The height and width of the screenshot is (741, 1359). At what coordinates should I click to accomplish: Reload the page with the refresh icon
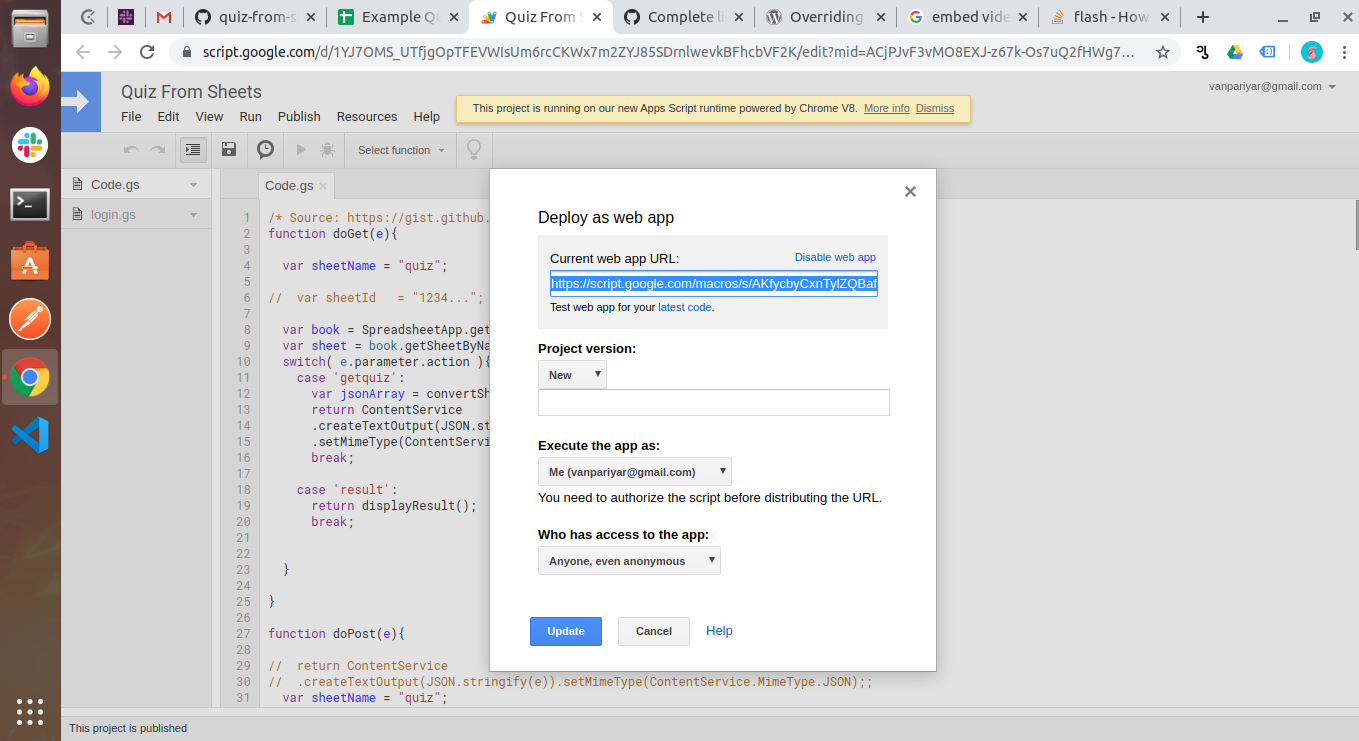147,53
